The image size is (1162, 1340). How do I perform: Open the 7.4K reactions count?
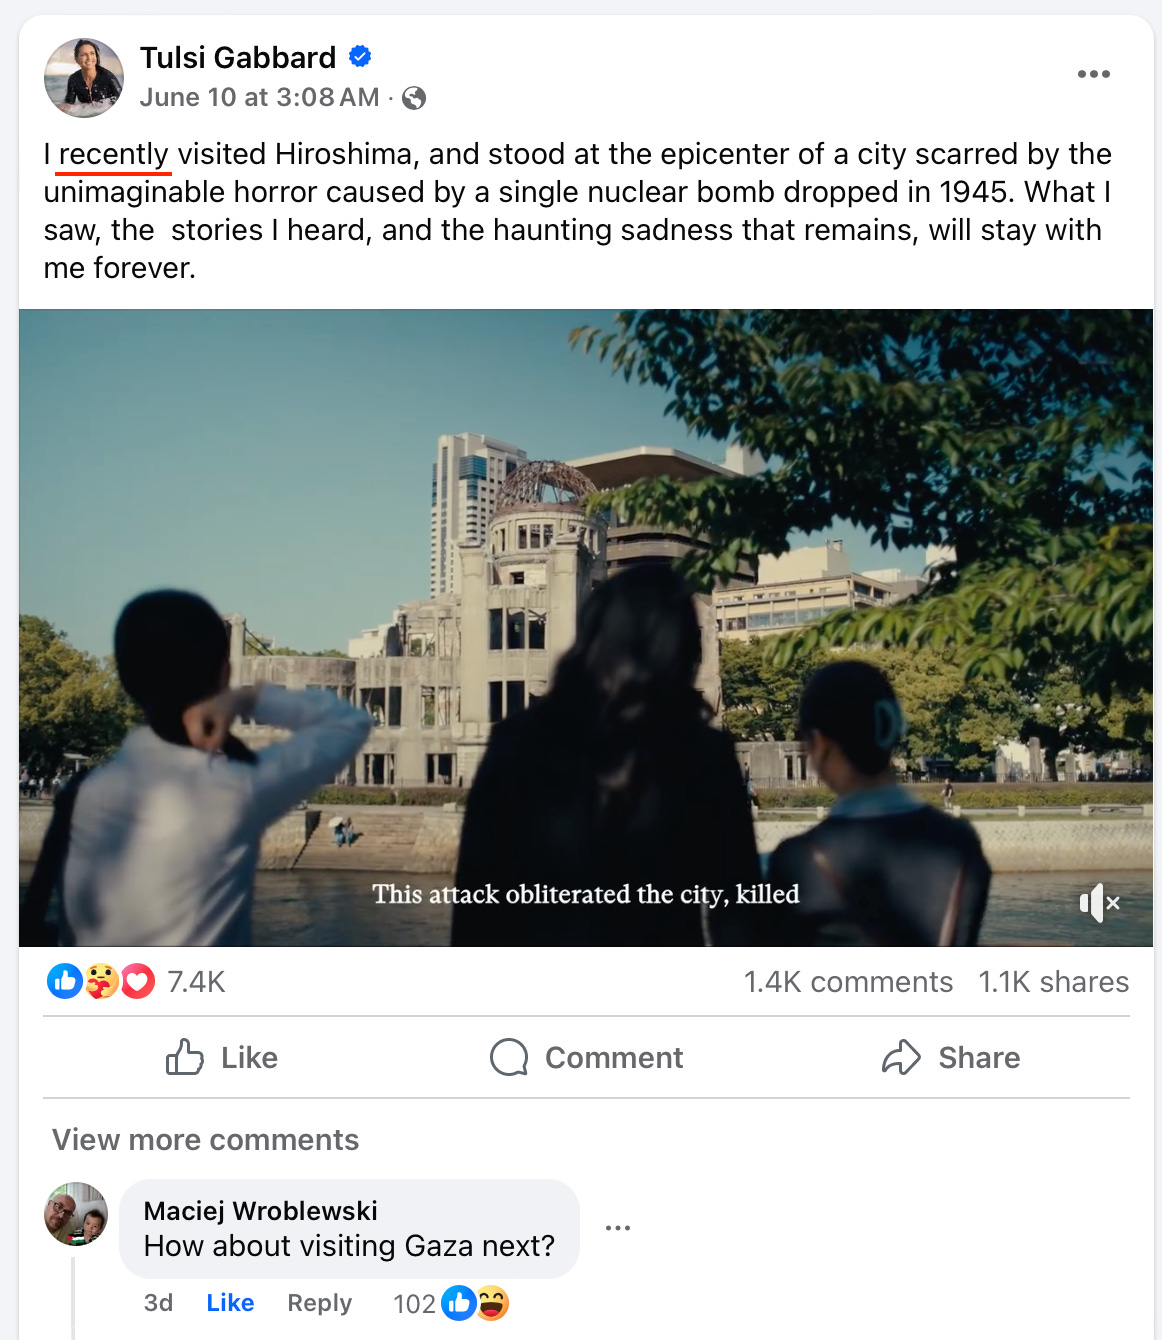196,982
